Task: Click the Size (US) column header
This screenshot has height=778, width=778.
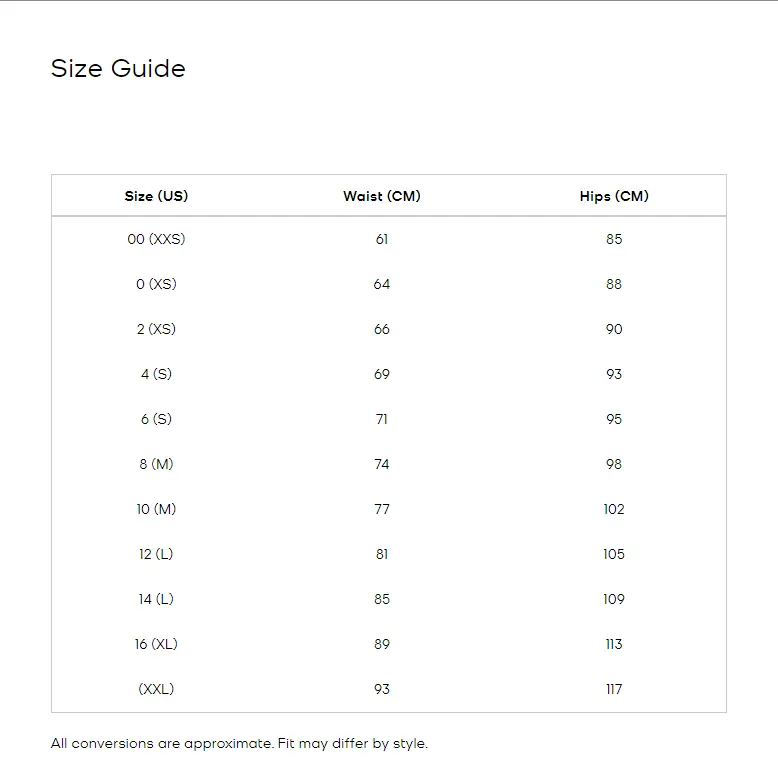Action: click(x=156, y=196)
